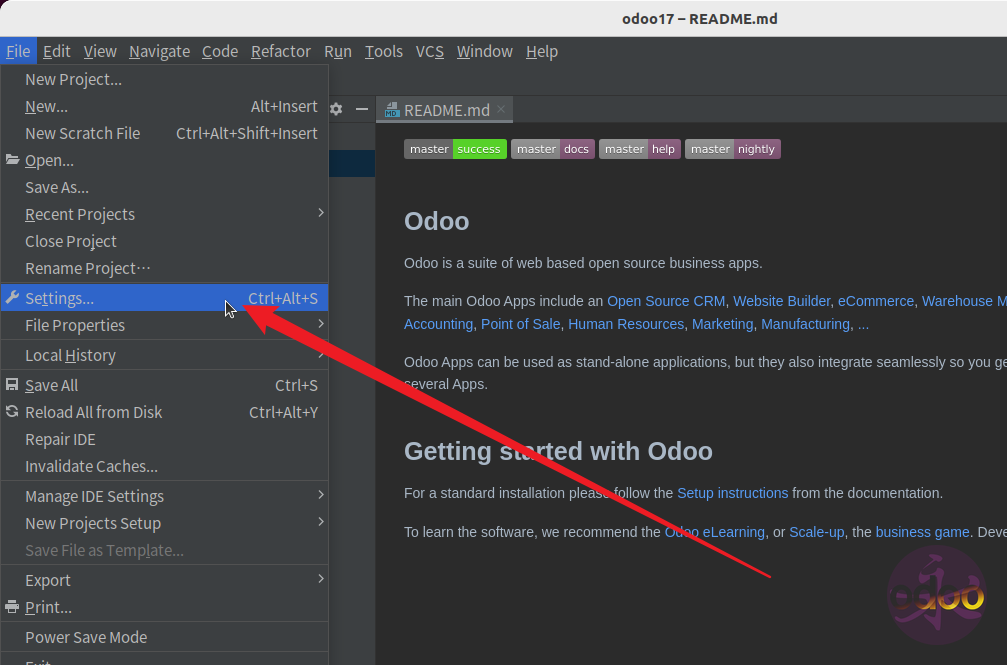Choose Invalidate Caches...
This screenshot has width=1007, height=665.
click(164, 466)
